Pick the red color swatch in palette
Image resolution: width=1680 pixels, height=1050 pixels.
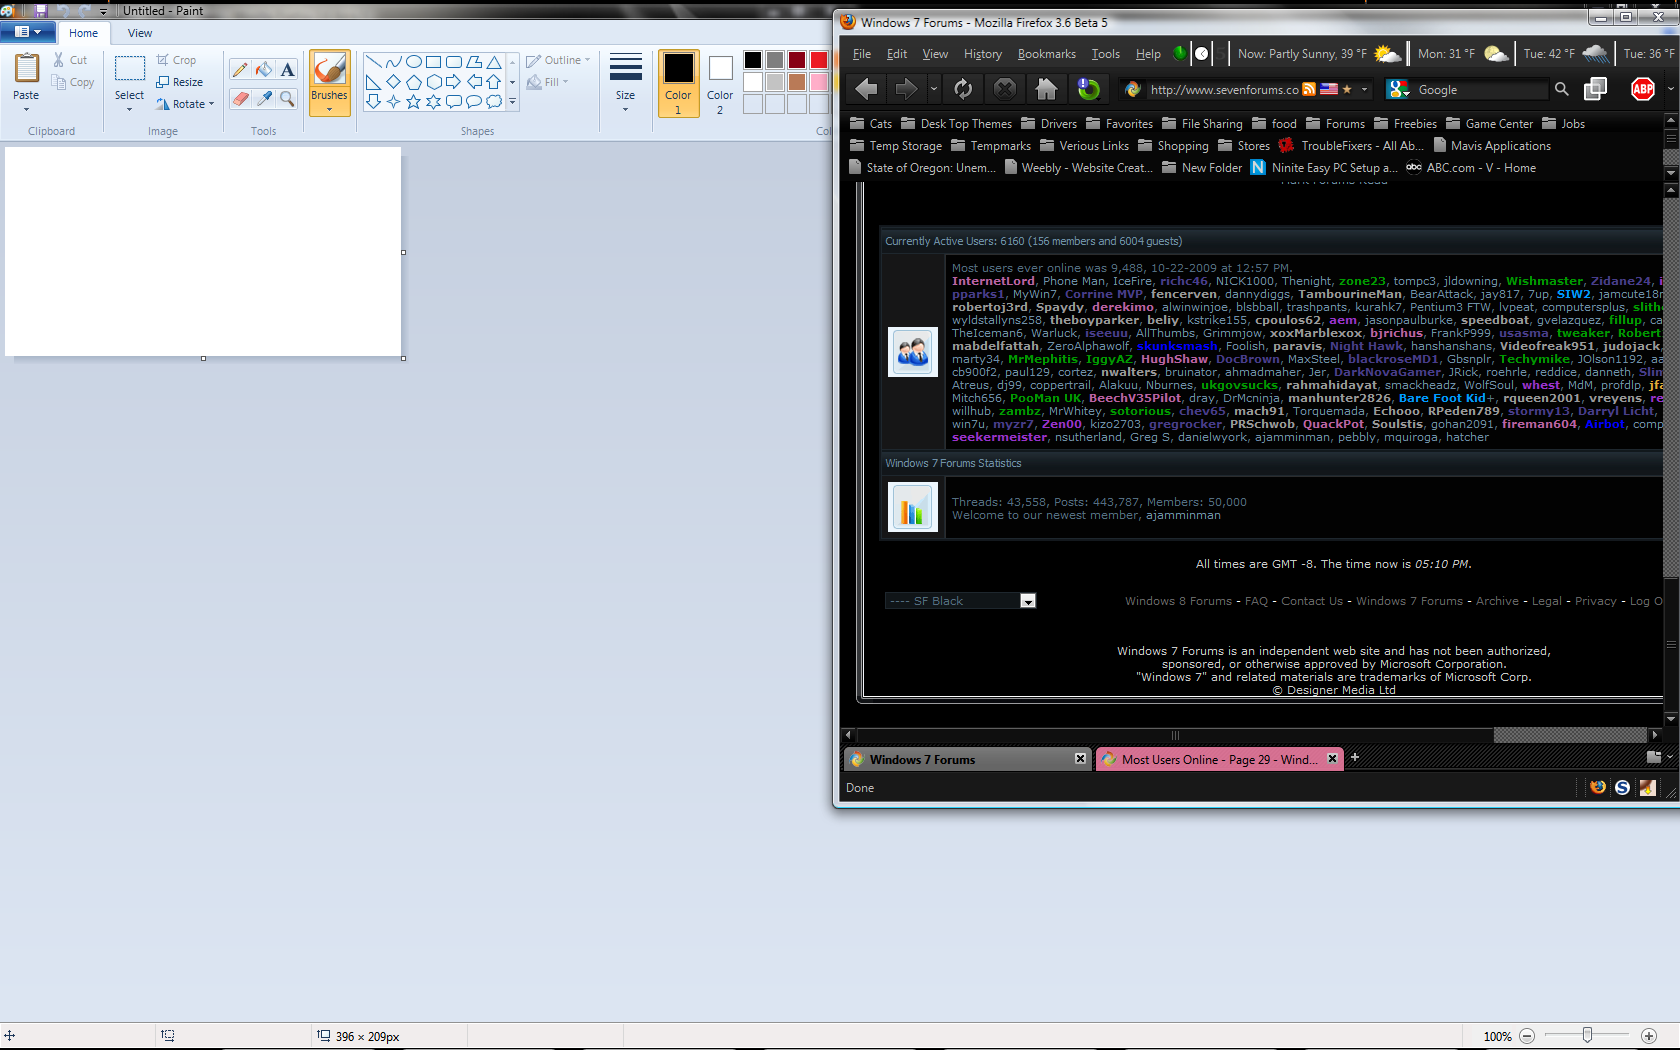(x=819, y=60)
